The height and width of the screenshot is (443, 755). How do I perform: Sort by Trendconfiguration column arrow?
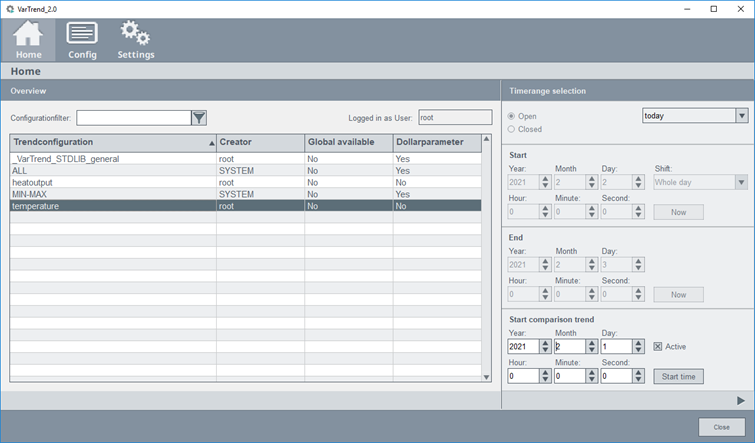click(211, 143)
